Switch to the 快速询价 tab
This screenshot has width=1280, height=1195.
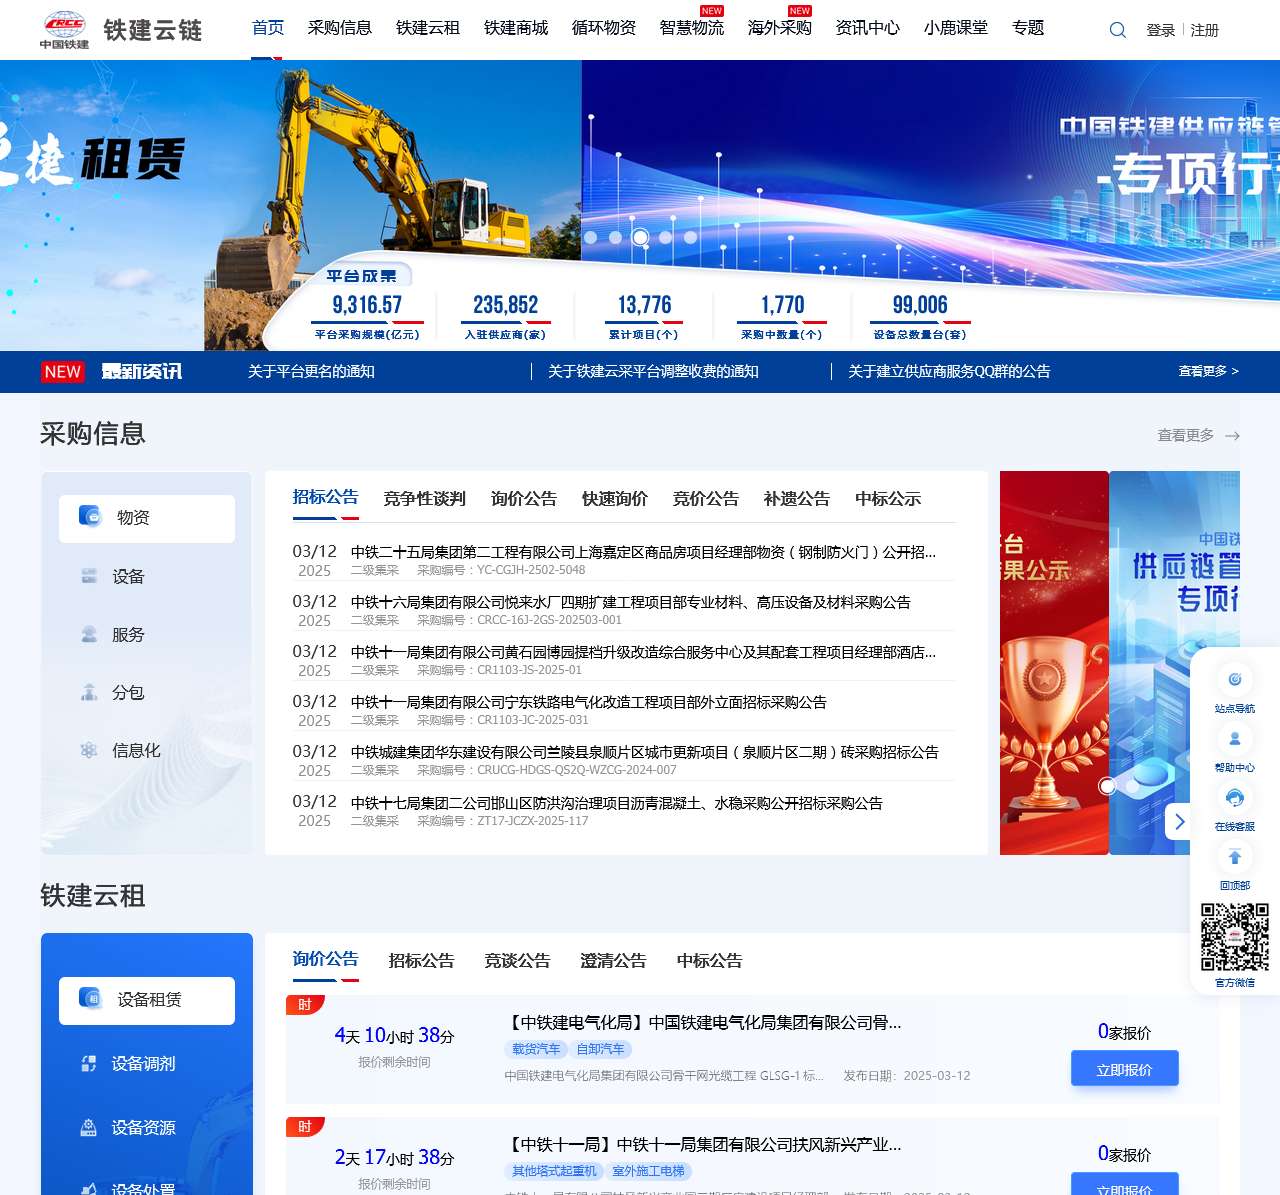pyautogui.click(x=615, y=499)
